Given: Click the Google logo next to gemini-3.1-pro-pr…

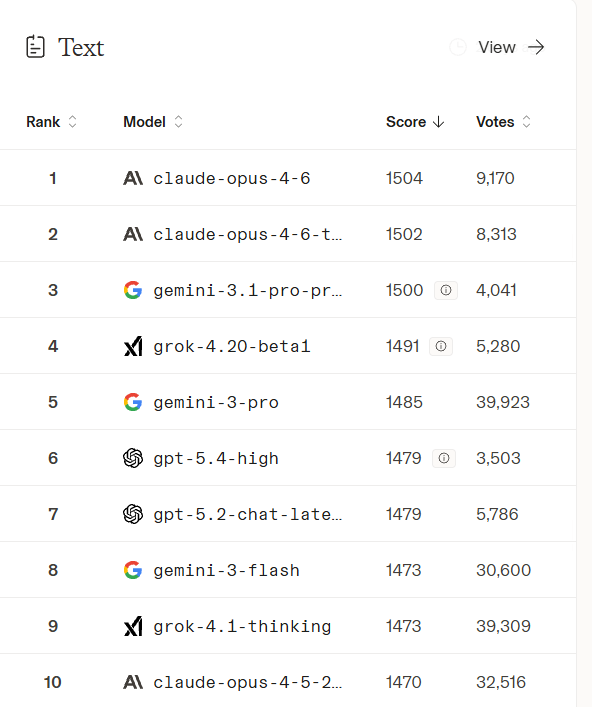Looking at the screenshot, I should point(133,290).
